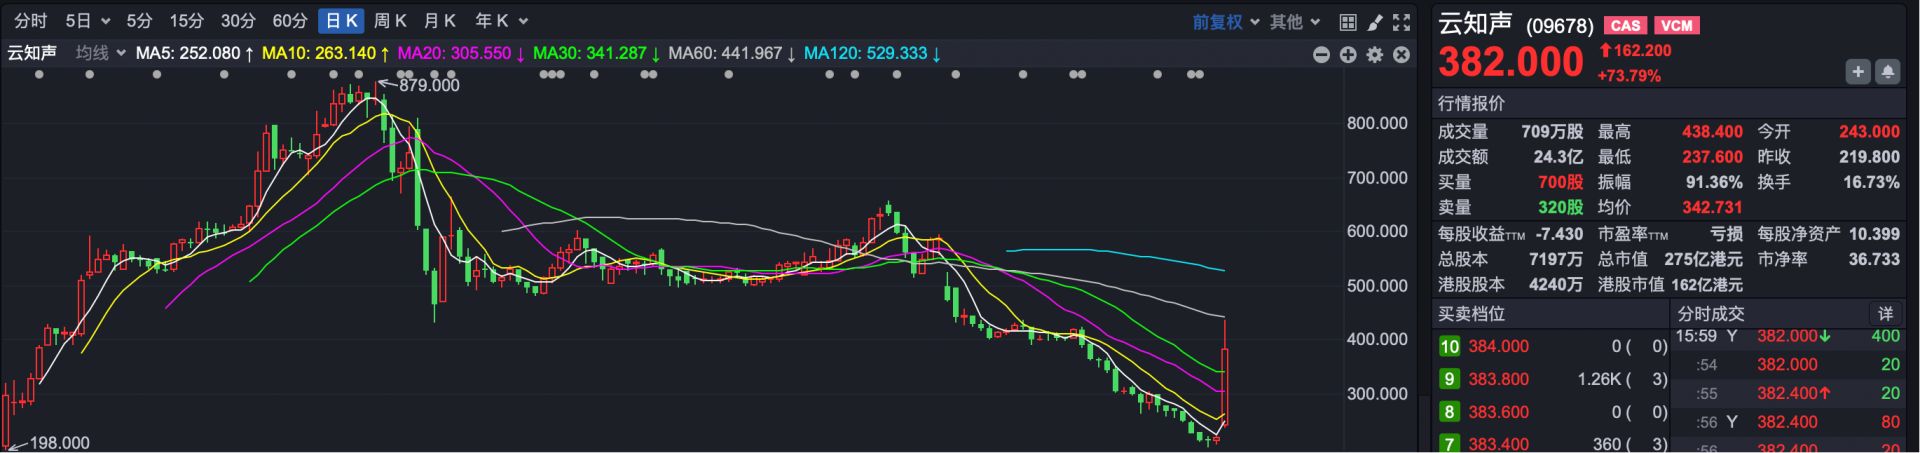The height and width of the screenshot is (453, 1920).
Task: Open chart settings gear icon
Action: tap(1375, 55)
